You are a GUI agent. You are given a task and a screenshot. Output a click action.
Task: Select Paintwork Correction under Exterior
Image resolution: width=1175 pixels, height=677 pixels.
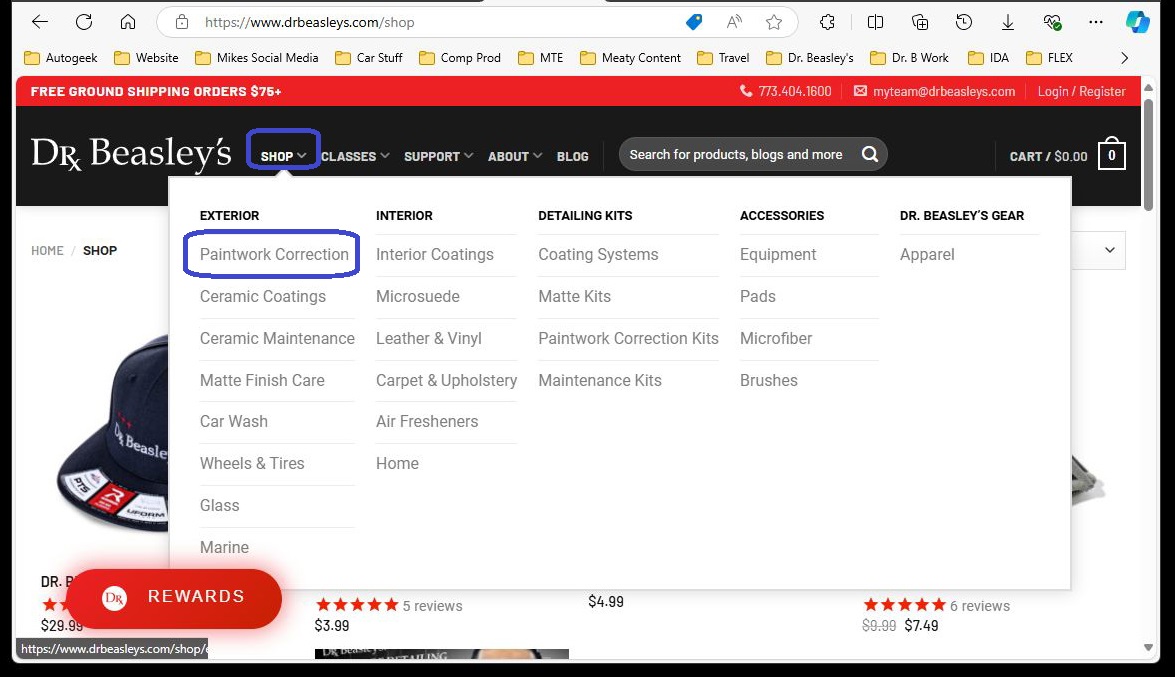pos(274,254)
